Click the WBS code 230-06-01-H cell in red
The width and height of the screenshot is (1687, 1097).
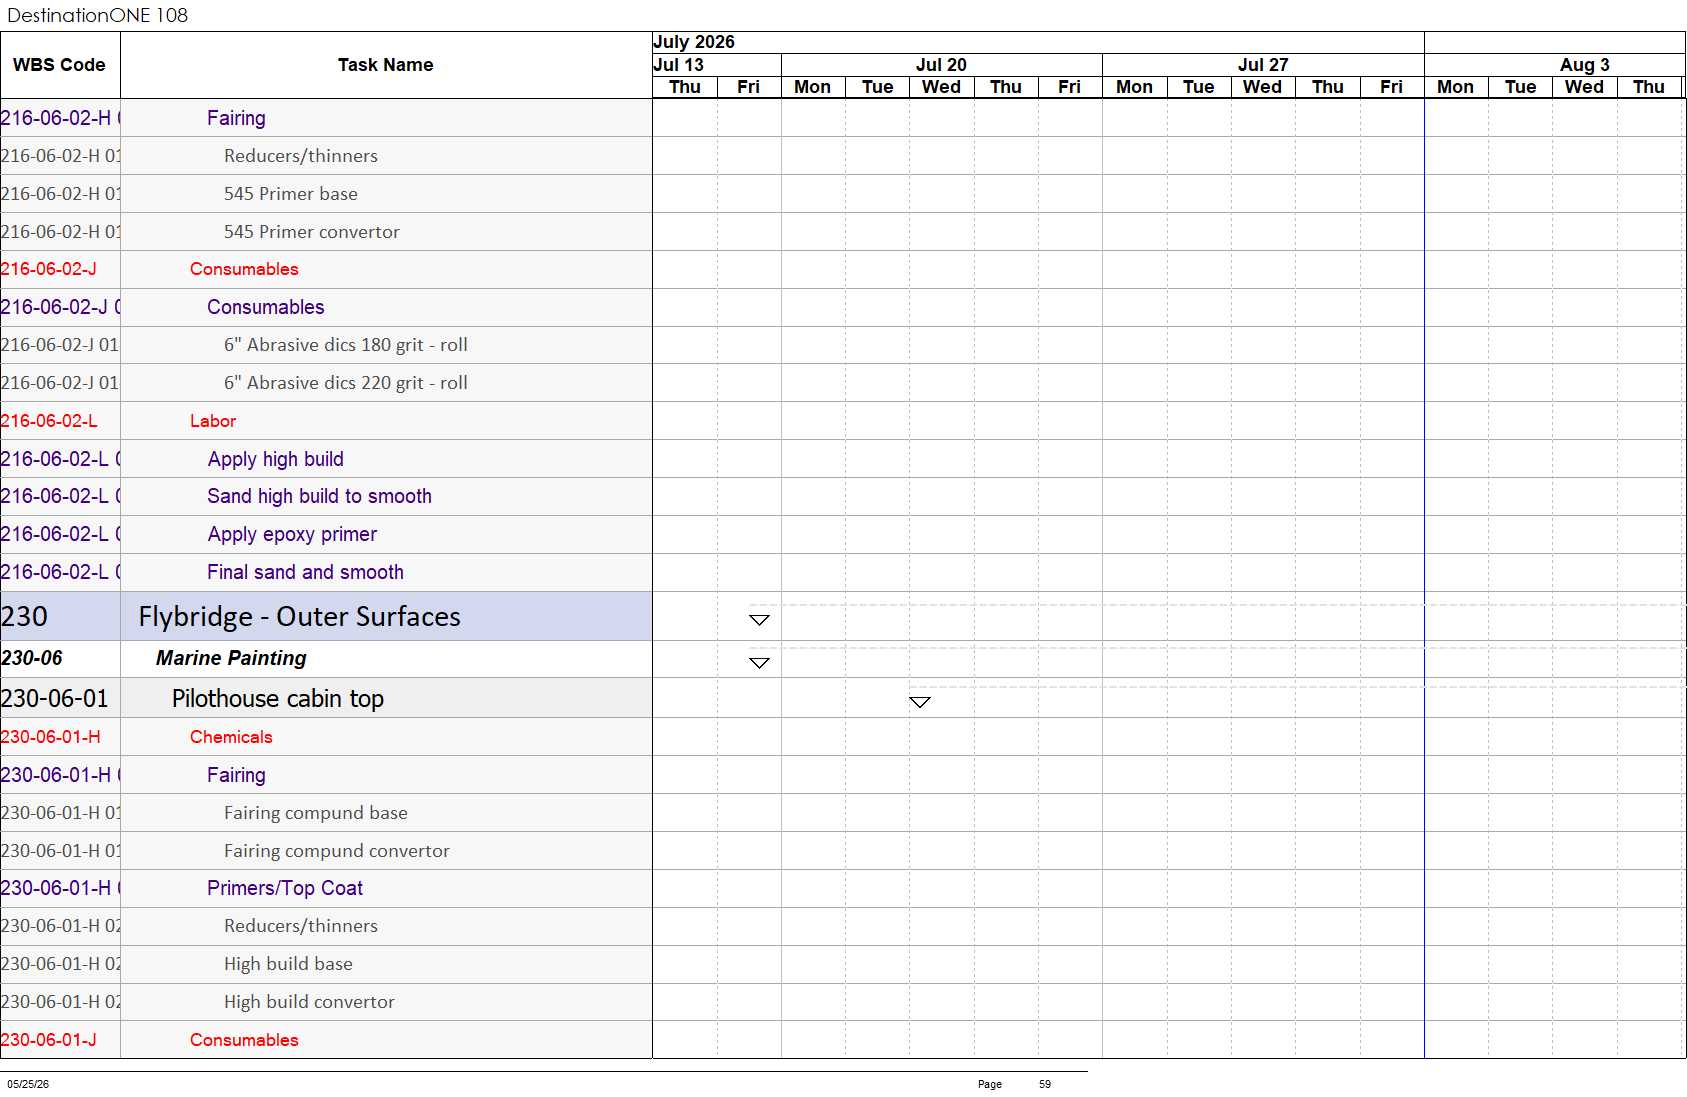pyautogui.click(x=60, y=737)
